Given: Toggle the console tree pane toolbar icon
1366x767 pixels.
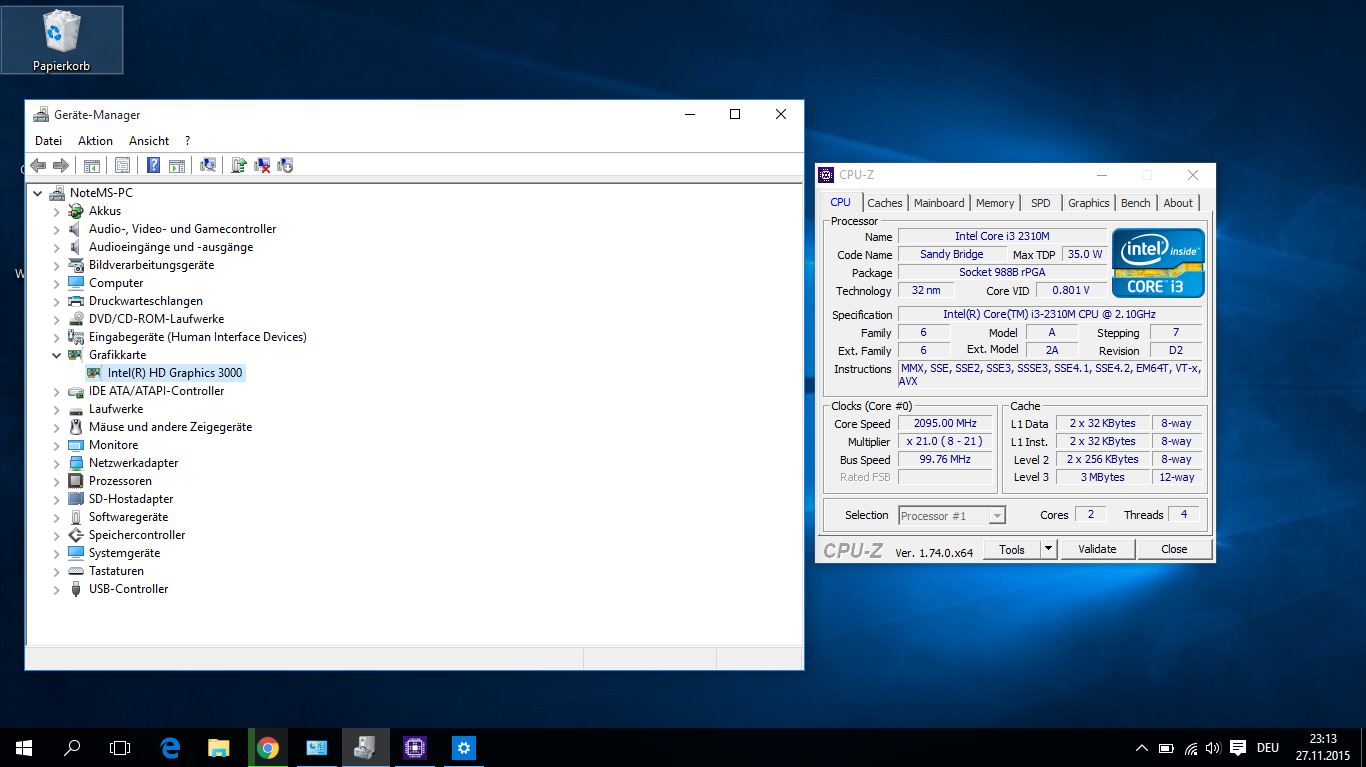Looking at the screenshot, I should pyautogui.click(x=91, y=165).
